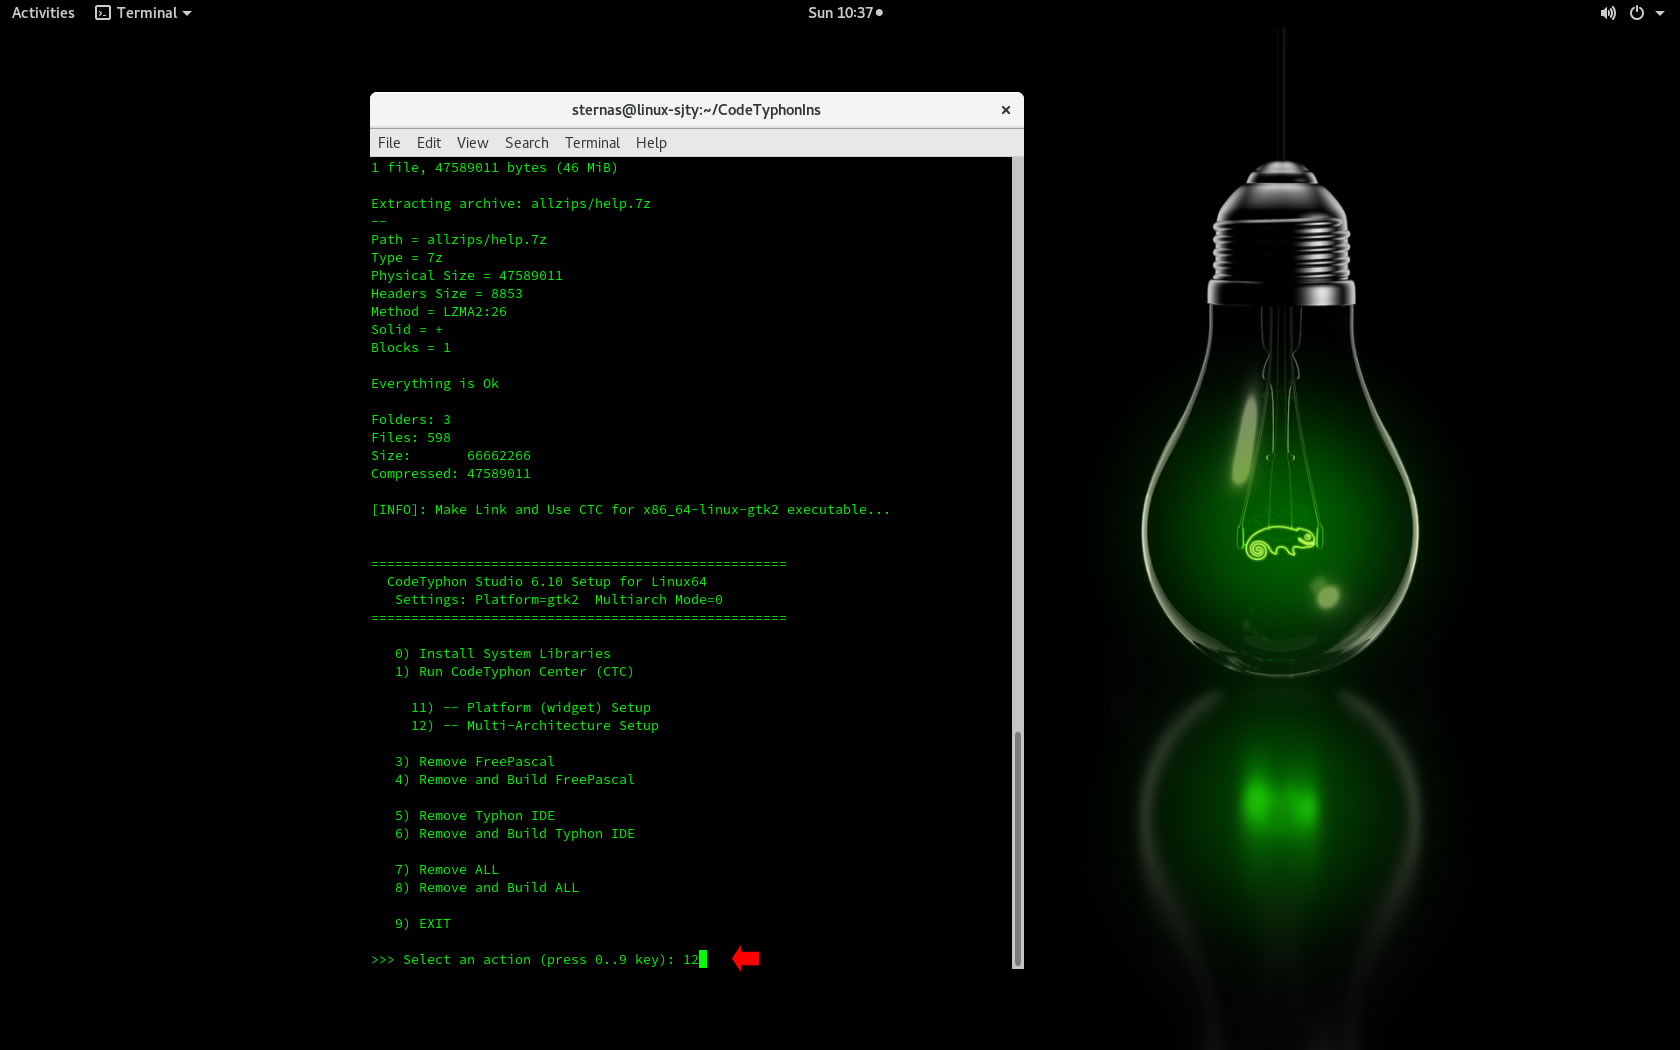
Task: Open the Edit menu
Action: point(429,143)
